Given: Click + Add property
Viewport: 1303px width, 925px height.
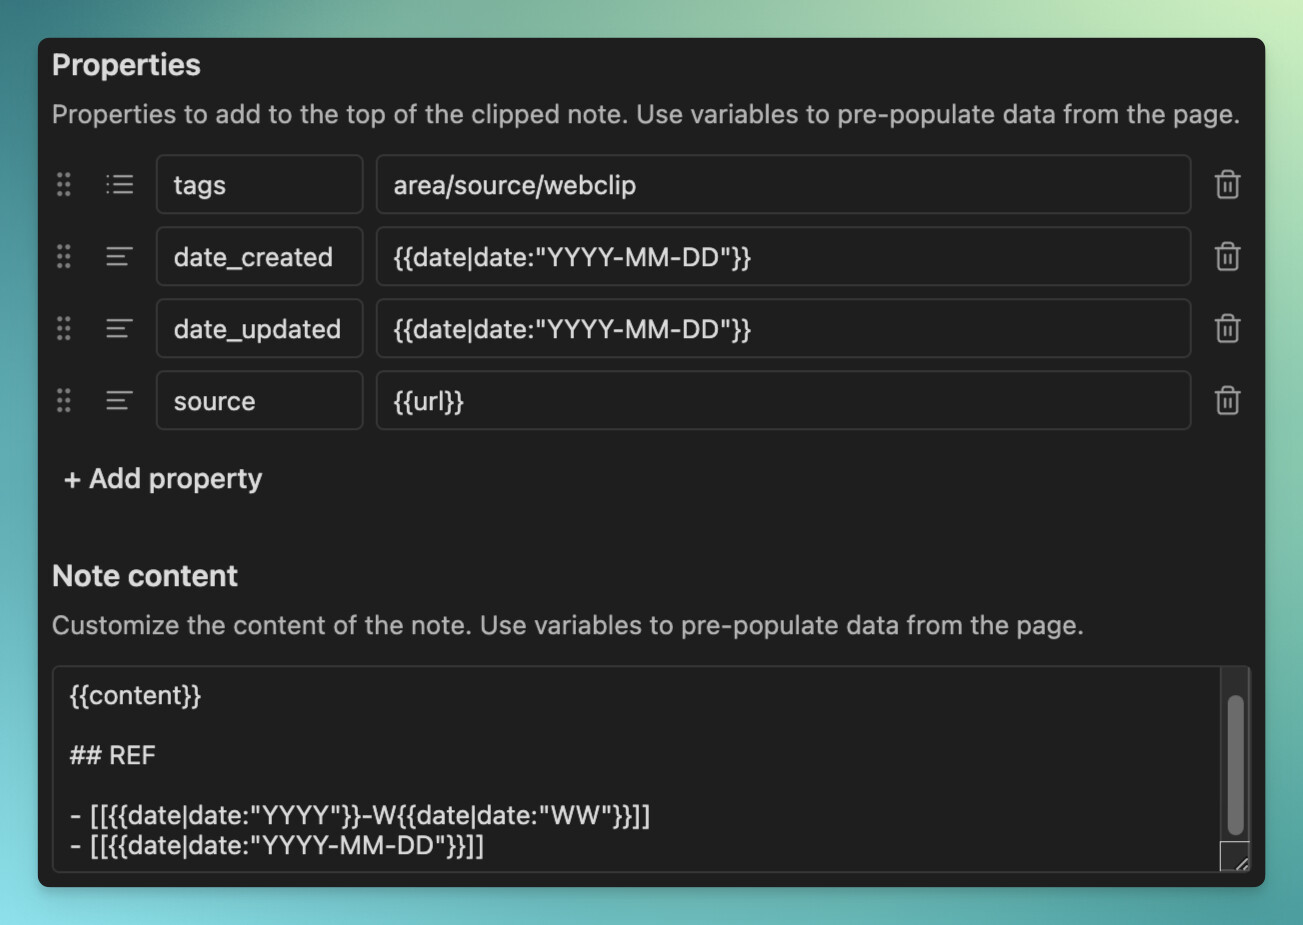Looking at the screenshot, I should 161,478.
